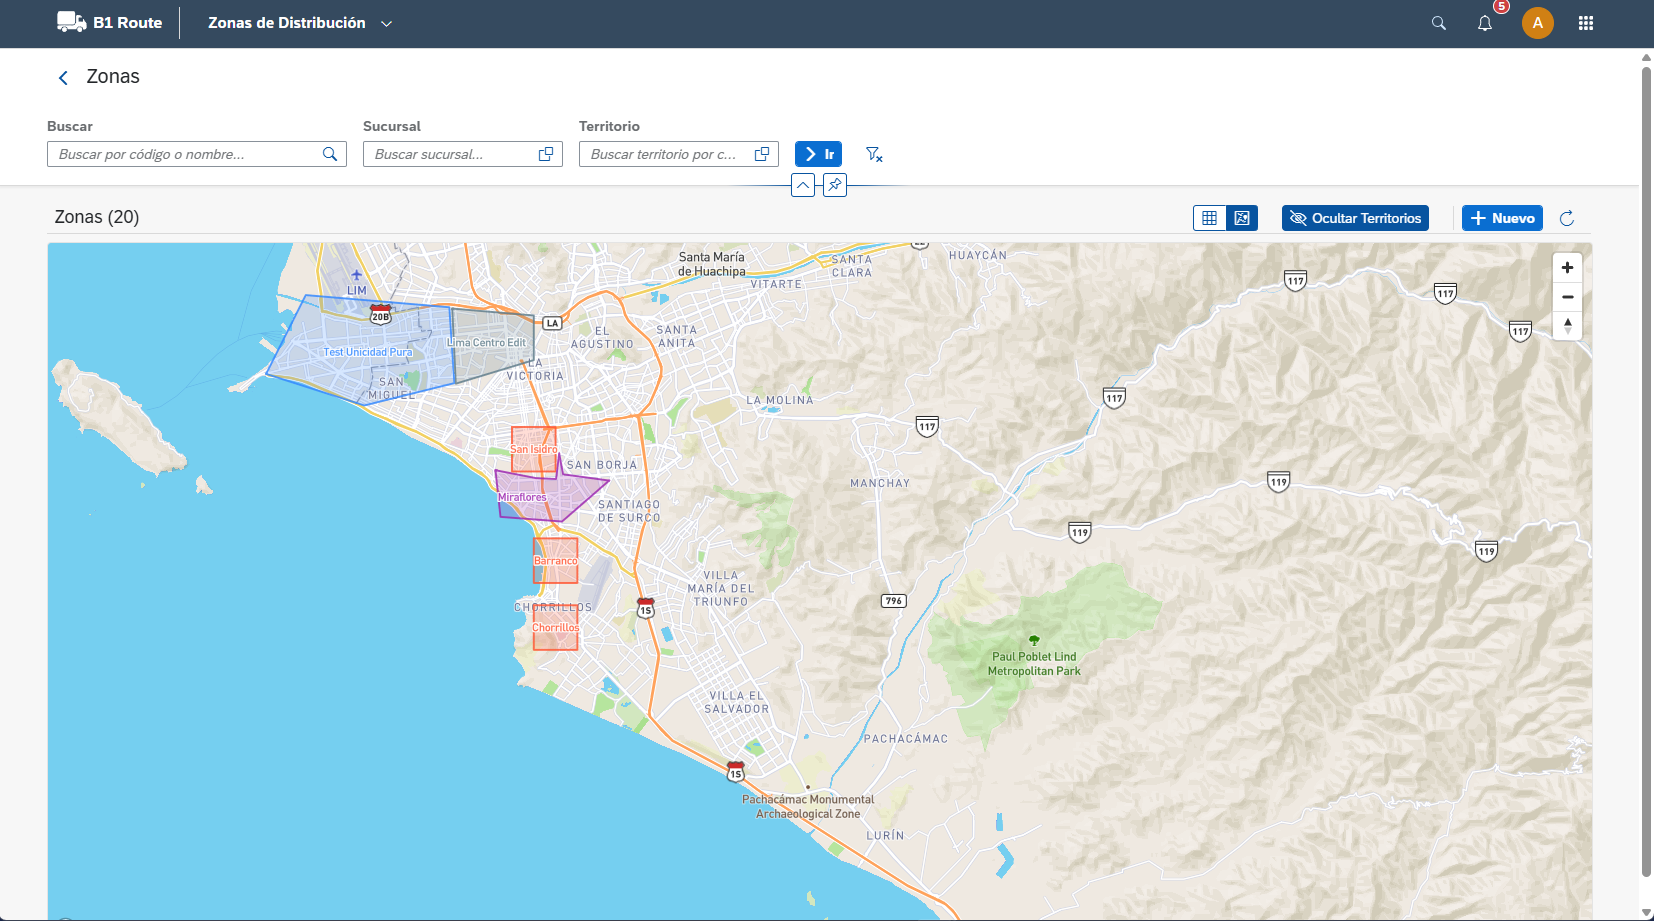1654x921 pixels.
Task: Open the user avatar menu
Action: point(1538,23)
